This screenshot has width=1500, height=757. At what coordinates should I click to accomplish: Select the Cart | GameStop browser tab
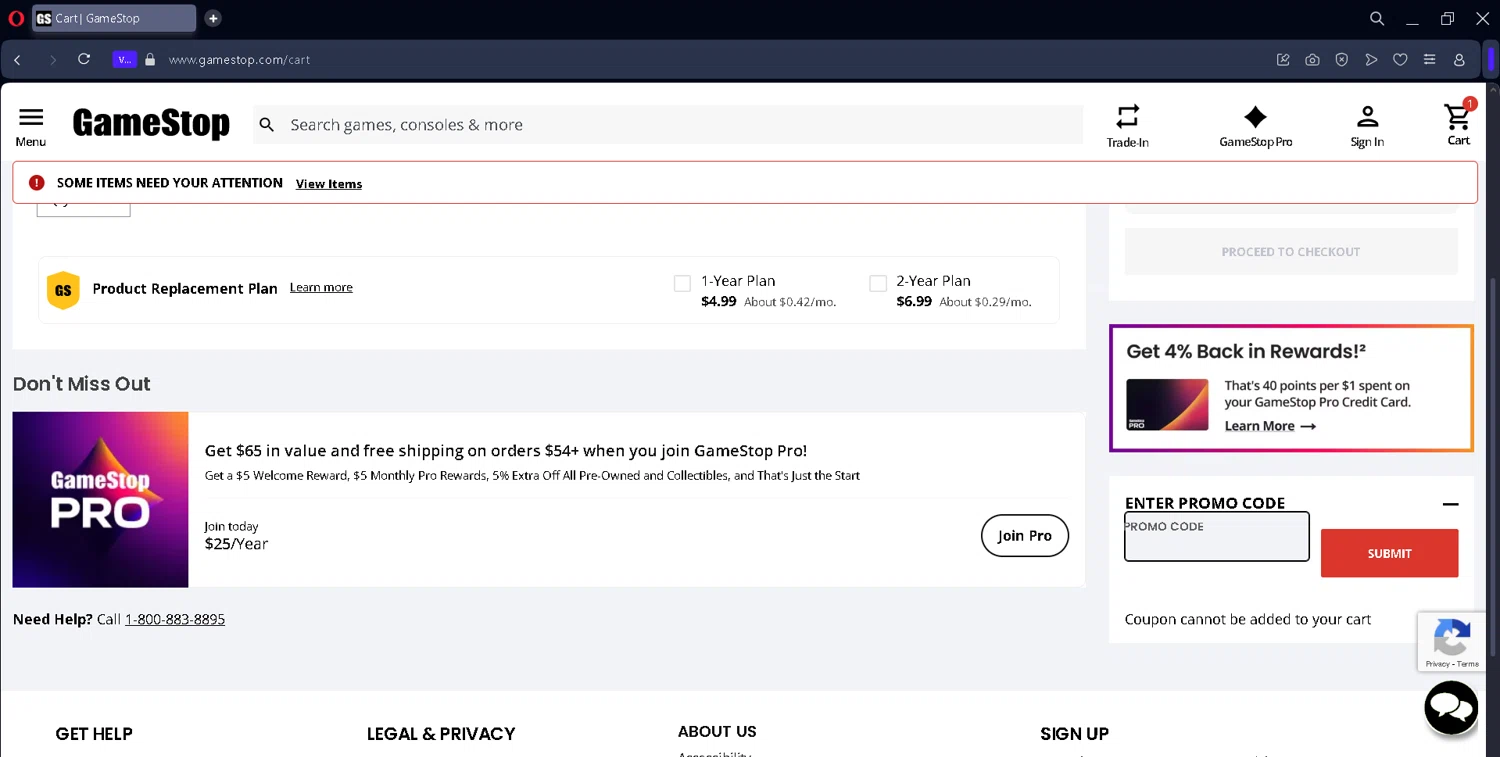114,18
